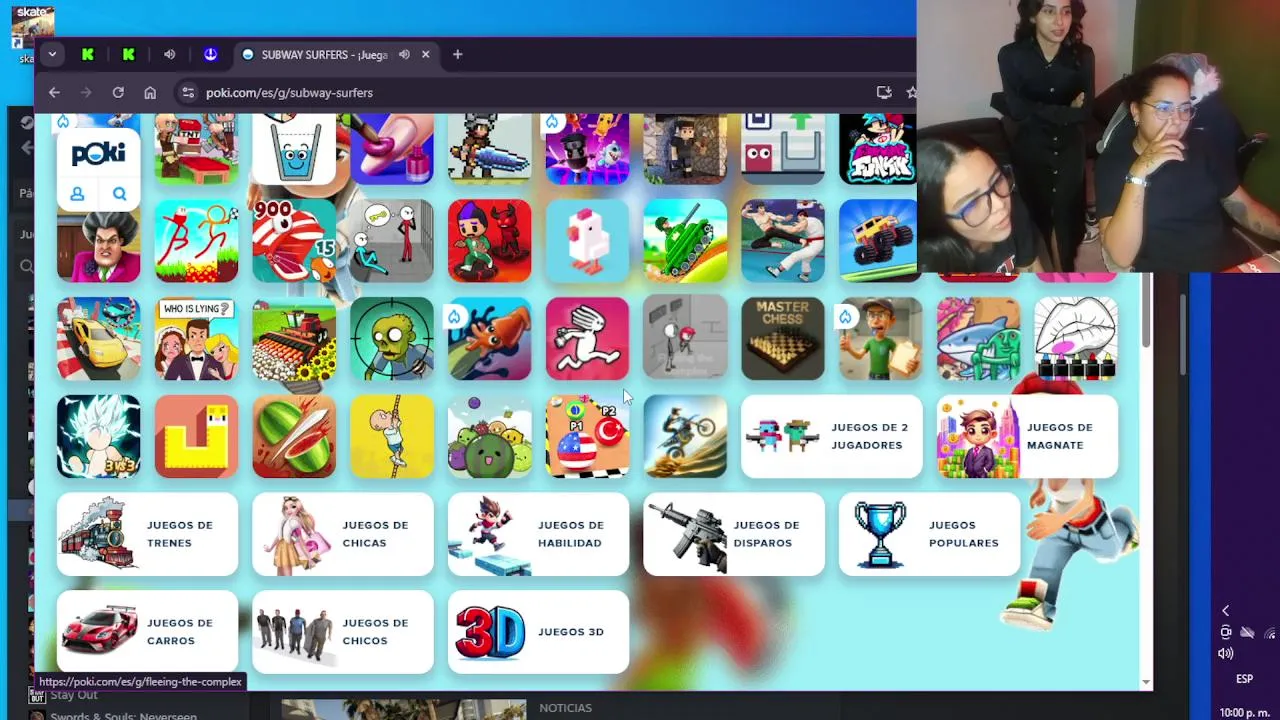Image resolution: width=1280 pixels, height=720 pixels.
Task: Open the P1 P2 flags game
Action: (587, 437)
